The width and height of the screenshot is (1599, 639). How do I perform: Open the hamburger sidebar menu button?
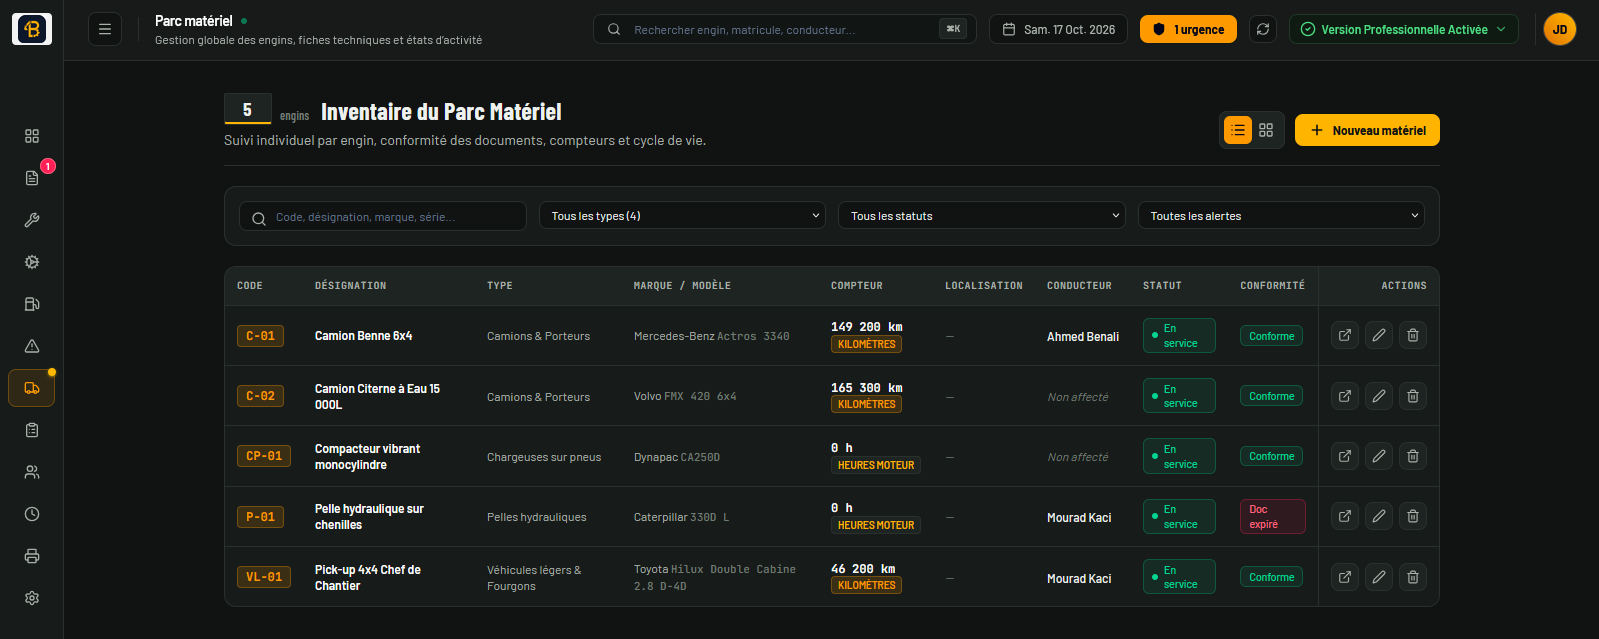coord(105,29)
